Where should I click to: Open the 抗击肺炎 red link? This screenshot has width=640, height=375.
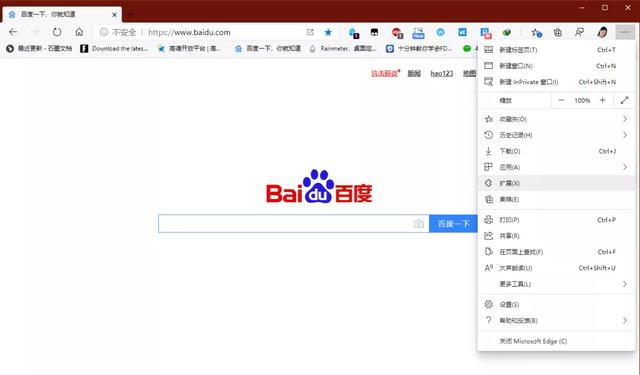pyautogui.click(x=385, y=73)
